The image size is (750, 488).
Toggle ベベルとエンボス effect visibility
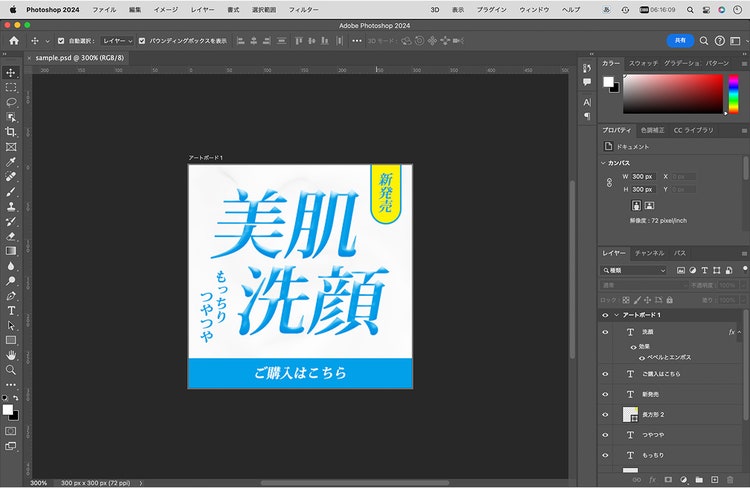coord(642,358)
